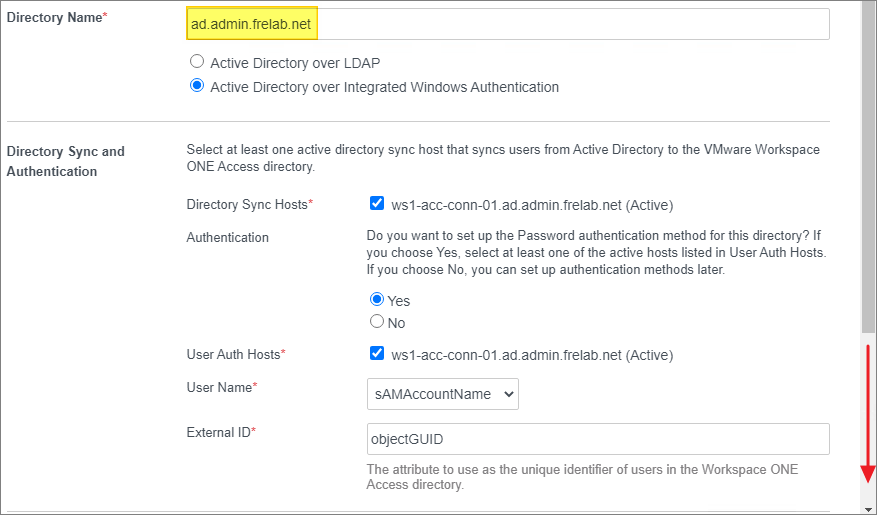Uncheck the Directory Sync Hosts checkbox
This screenshot has height=515, width=877.
377,204
